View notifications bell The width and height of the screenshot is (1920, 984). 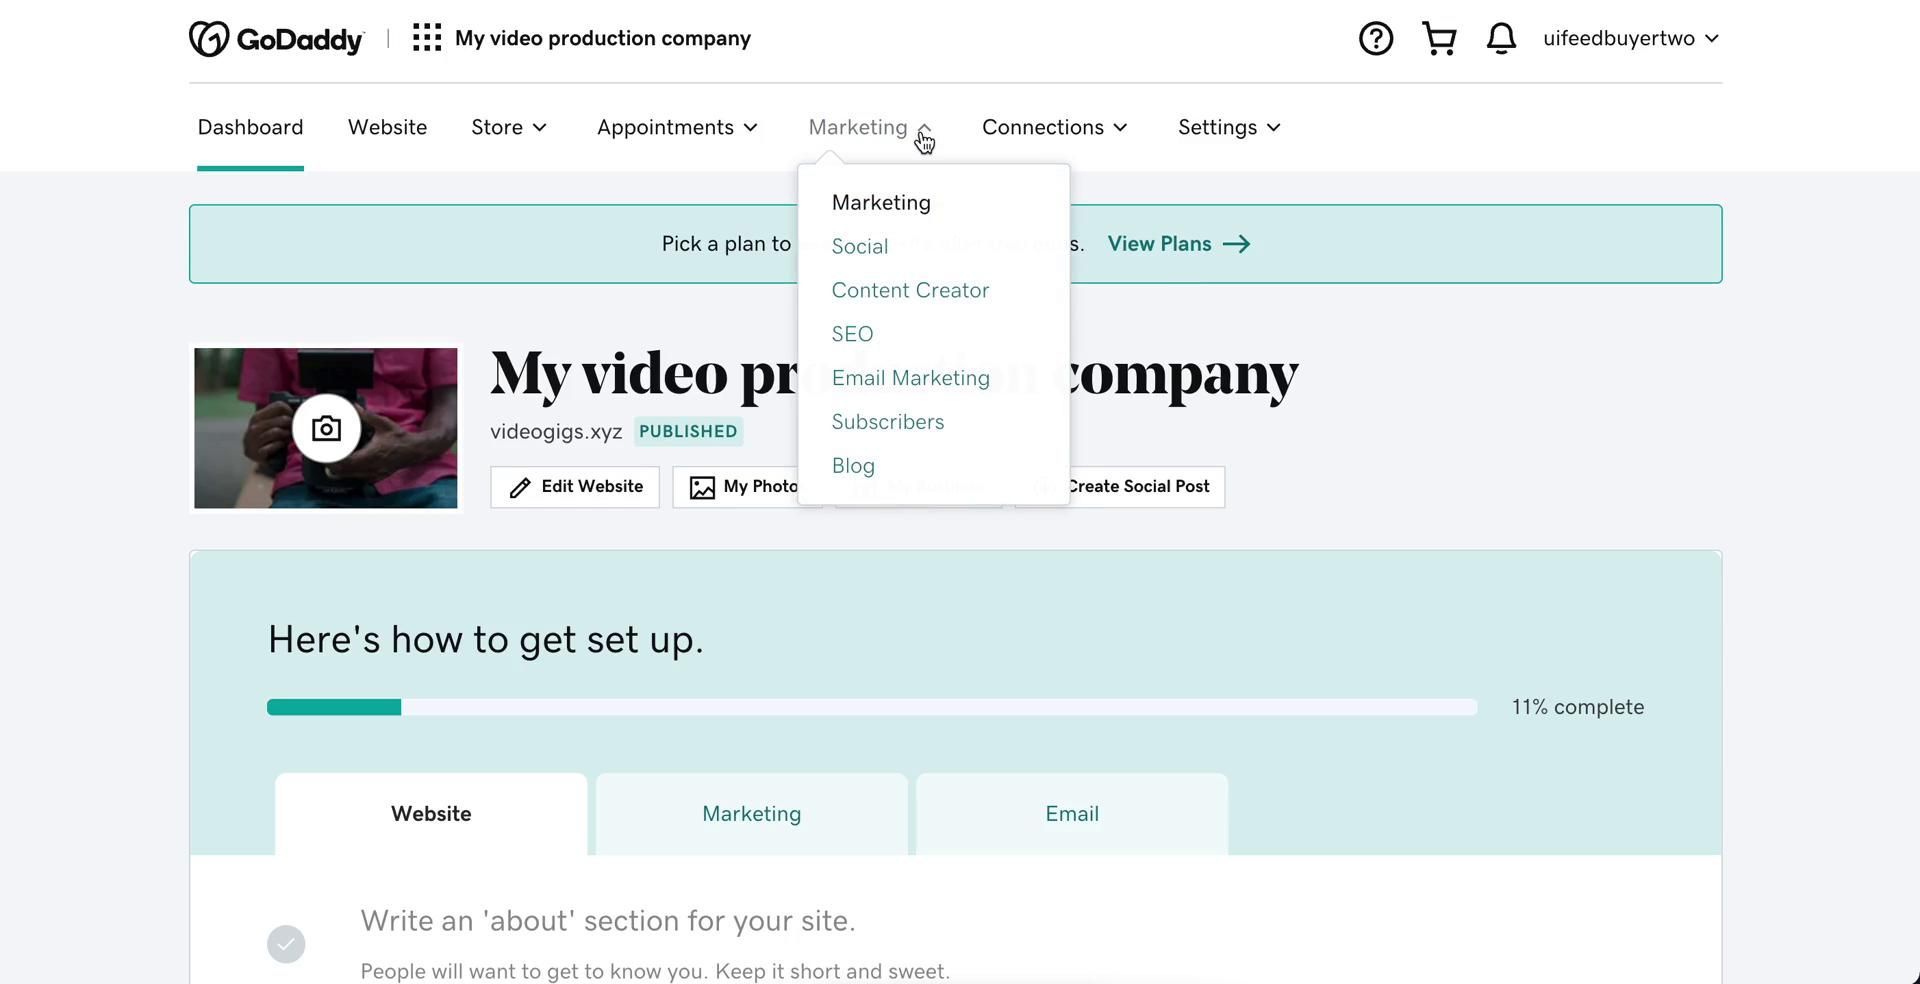point(1500,39)
